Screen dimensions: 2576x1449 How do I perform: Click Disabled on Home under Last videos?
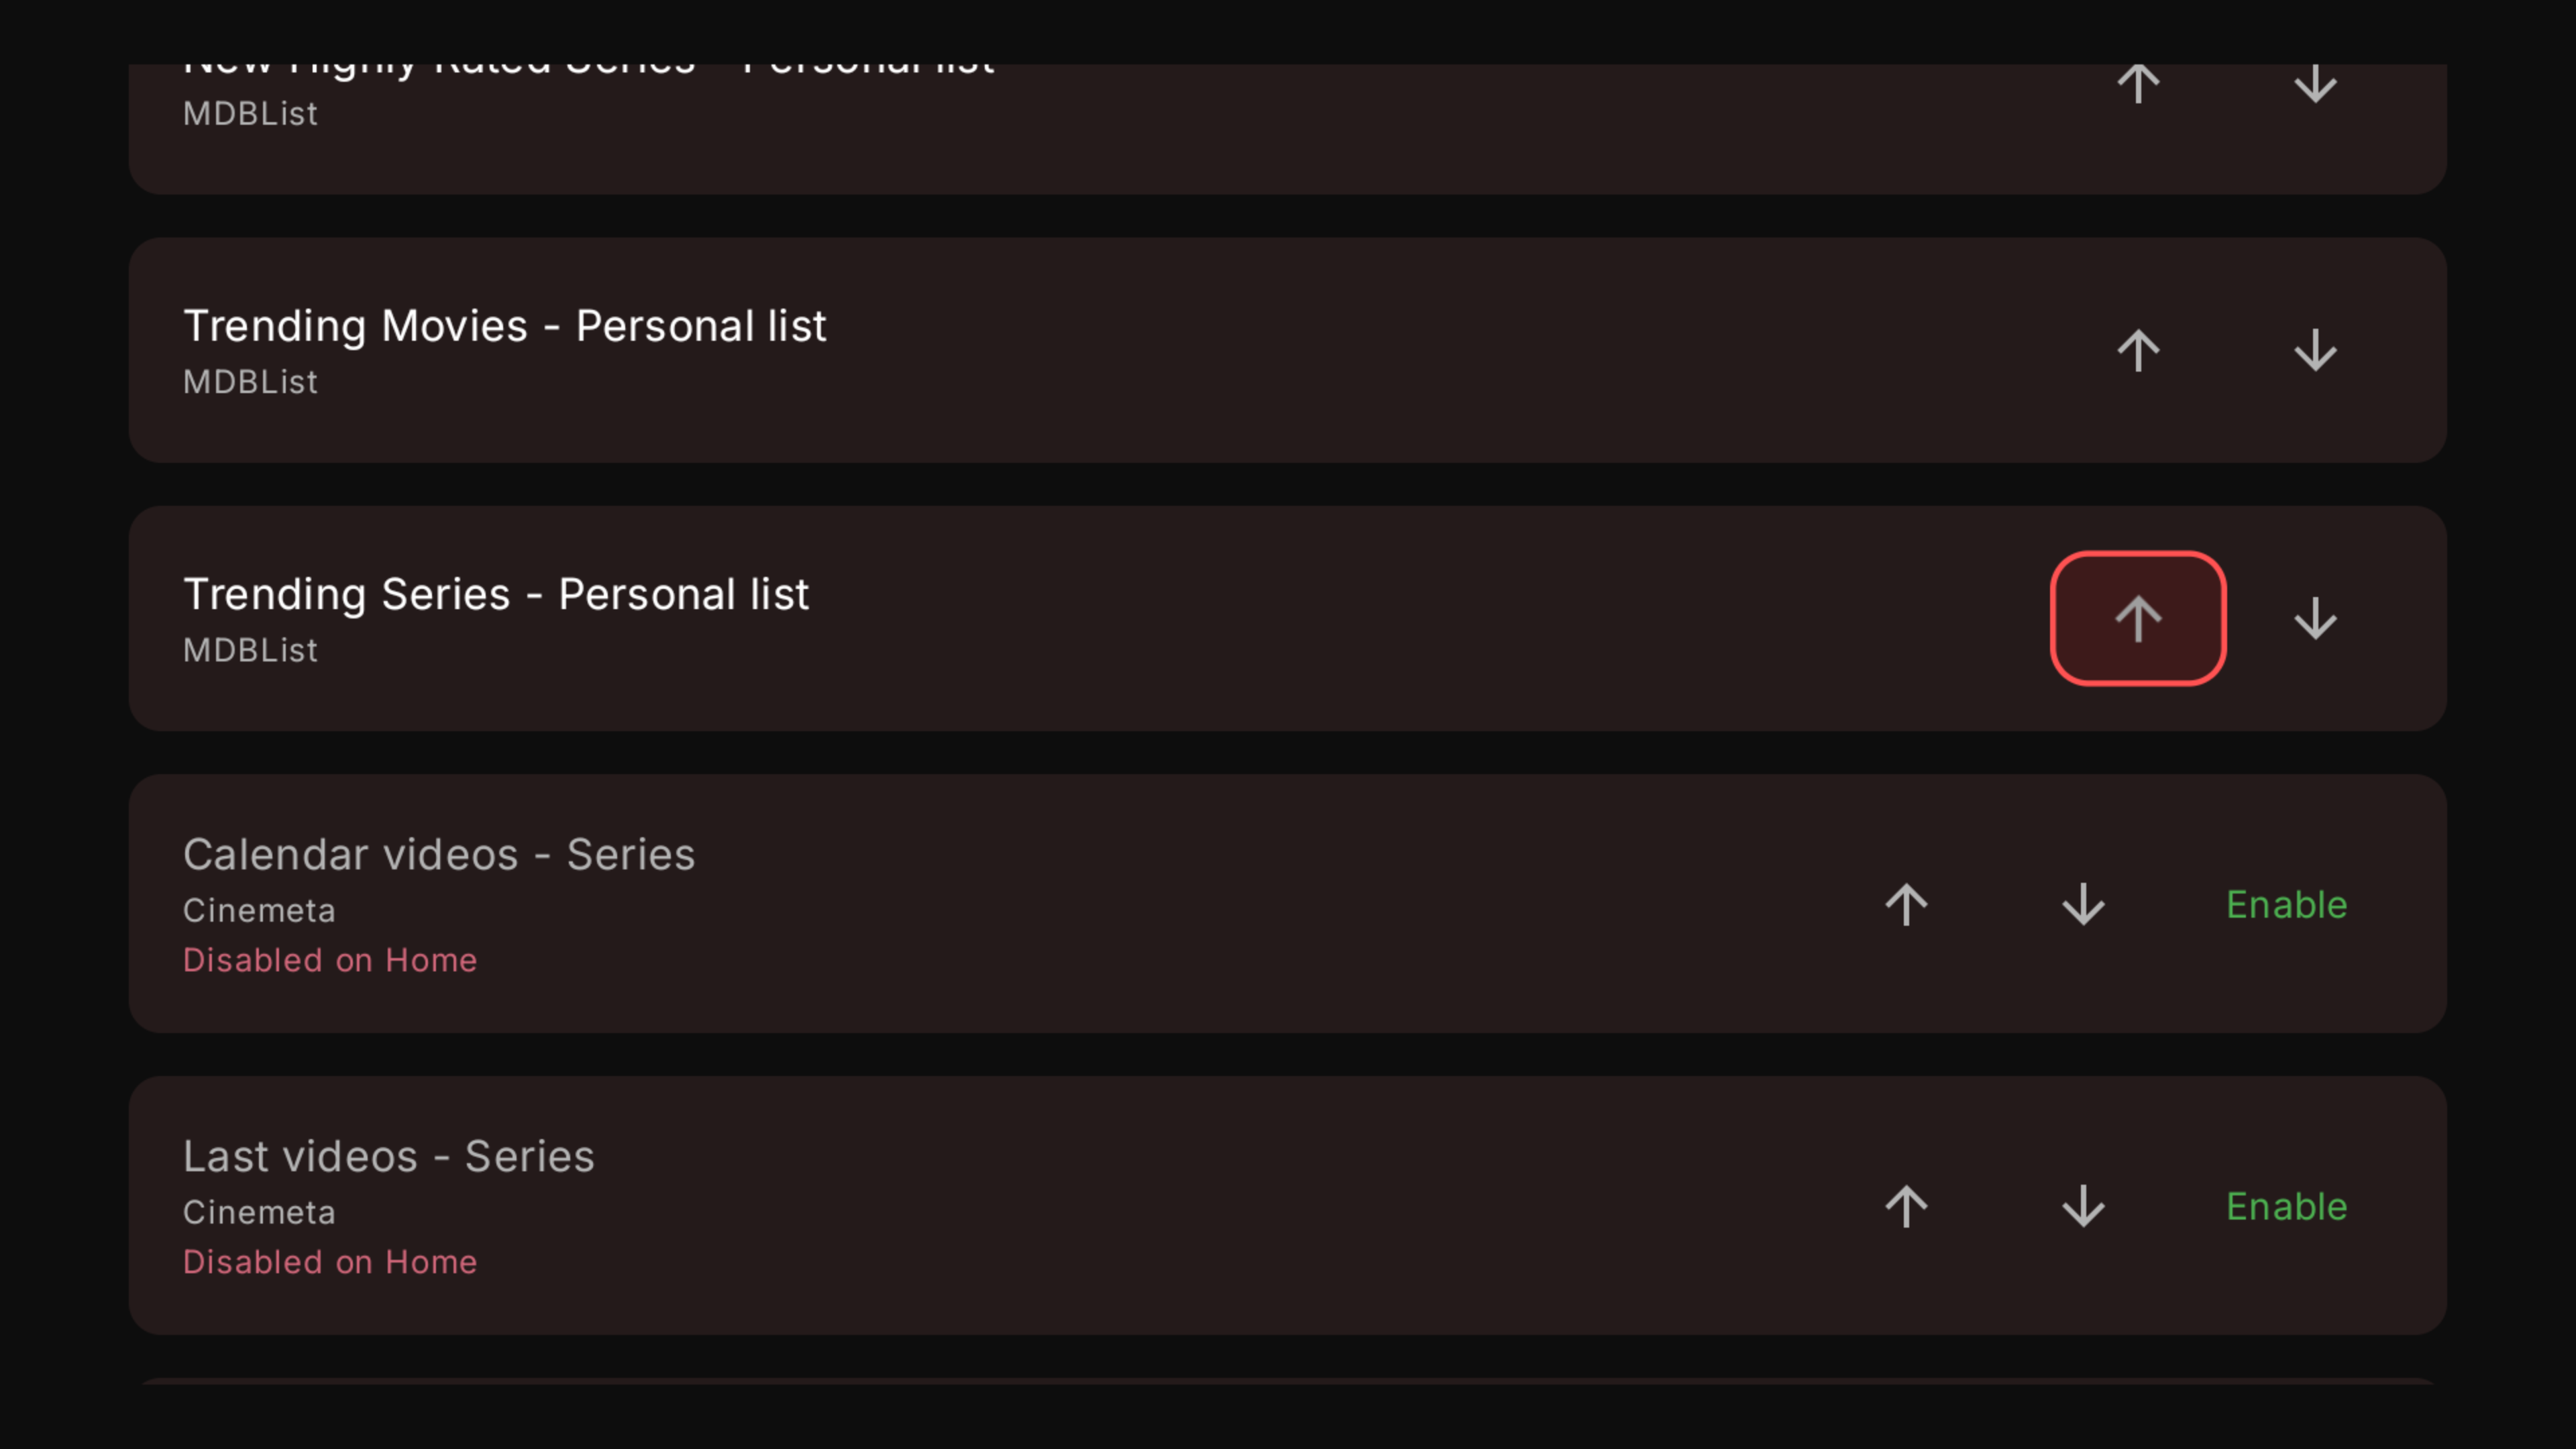pos(330,1262)
